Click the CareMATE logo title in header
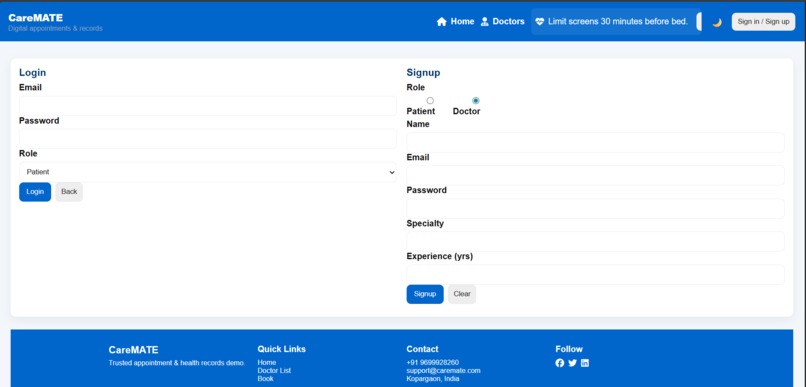This screenshot has height=387, width=806. point(35,17)
